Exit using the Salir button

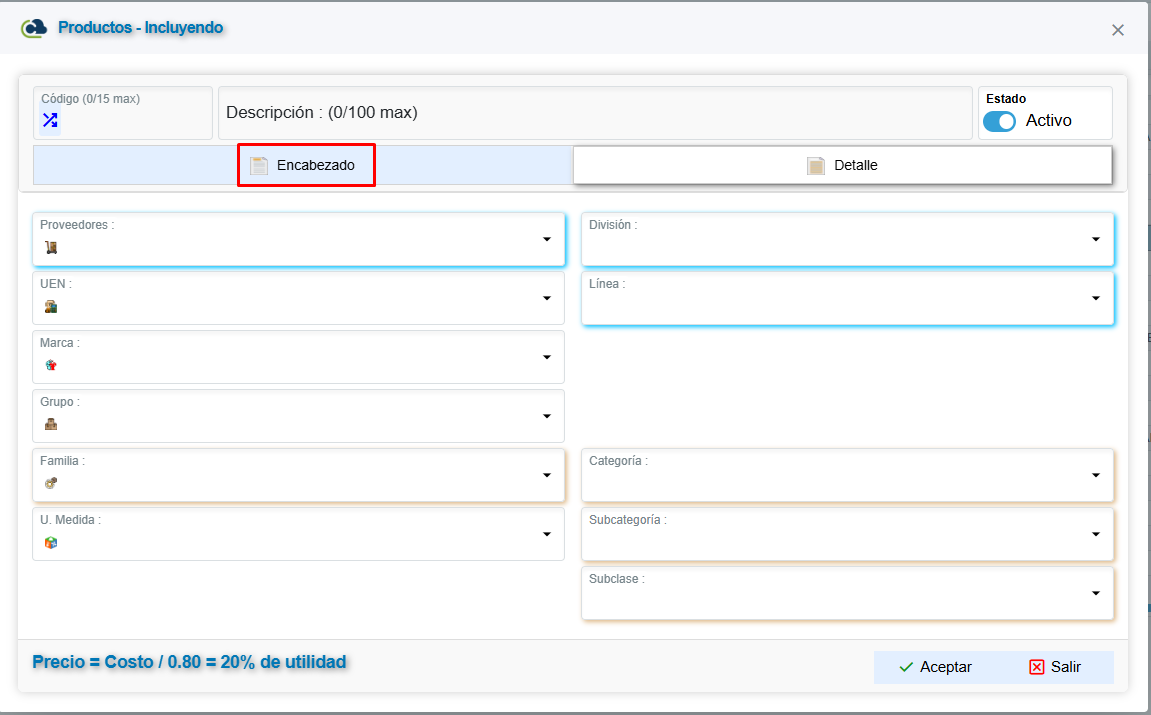click(1055, 667)
